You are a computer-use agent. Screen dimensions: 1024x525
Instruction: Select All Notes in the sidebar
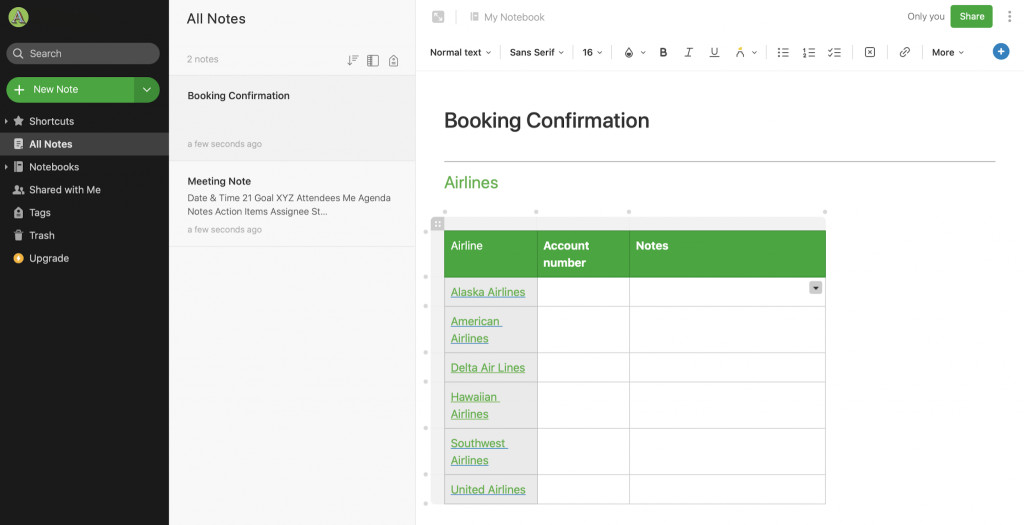(84, 144)
